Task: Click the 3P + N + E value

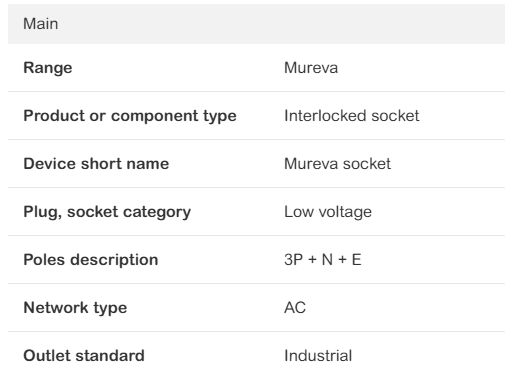Action: [x=323, y=260]
